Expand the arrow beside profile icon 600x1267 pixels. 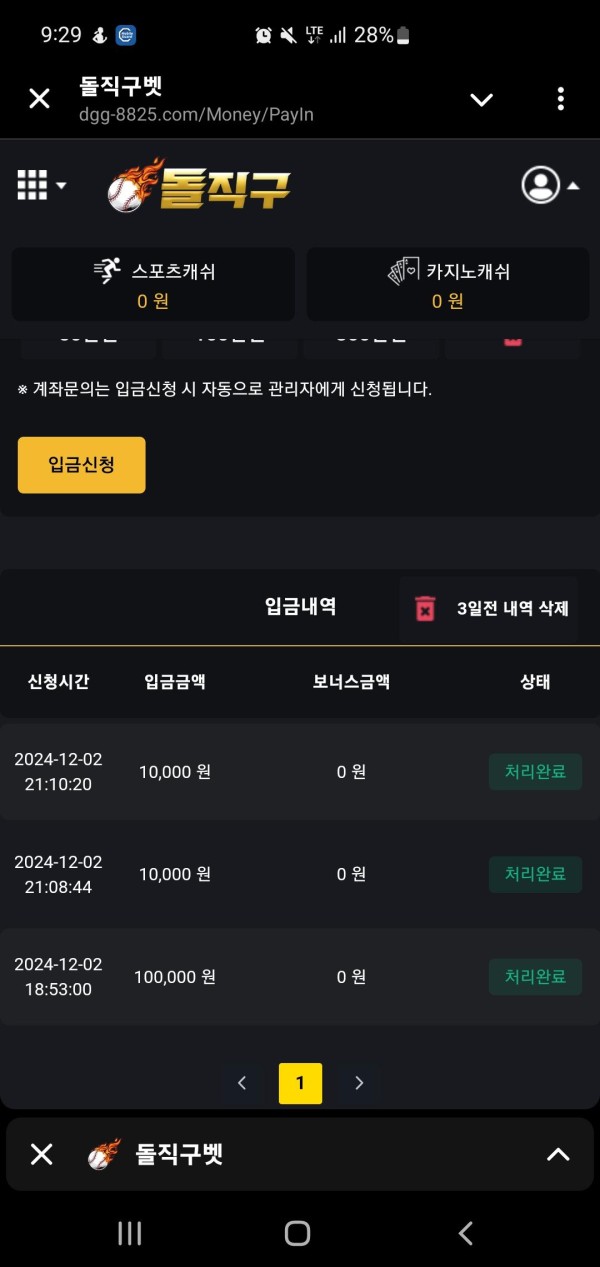pyautogui.click(x=574, y=186)
